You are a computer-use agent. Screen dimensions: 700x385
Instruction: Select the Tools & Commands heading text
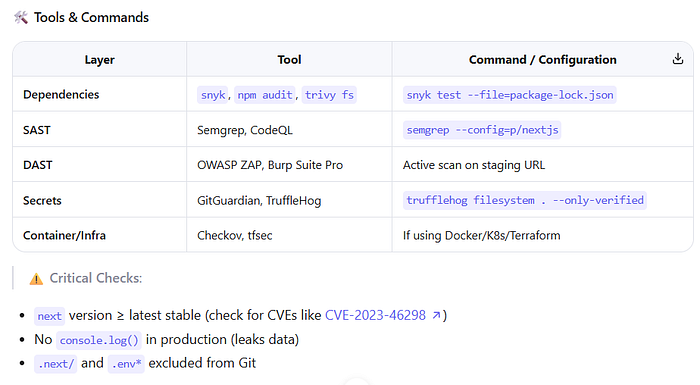coord(91,17)
